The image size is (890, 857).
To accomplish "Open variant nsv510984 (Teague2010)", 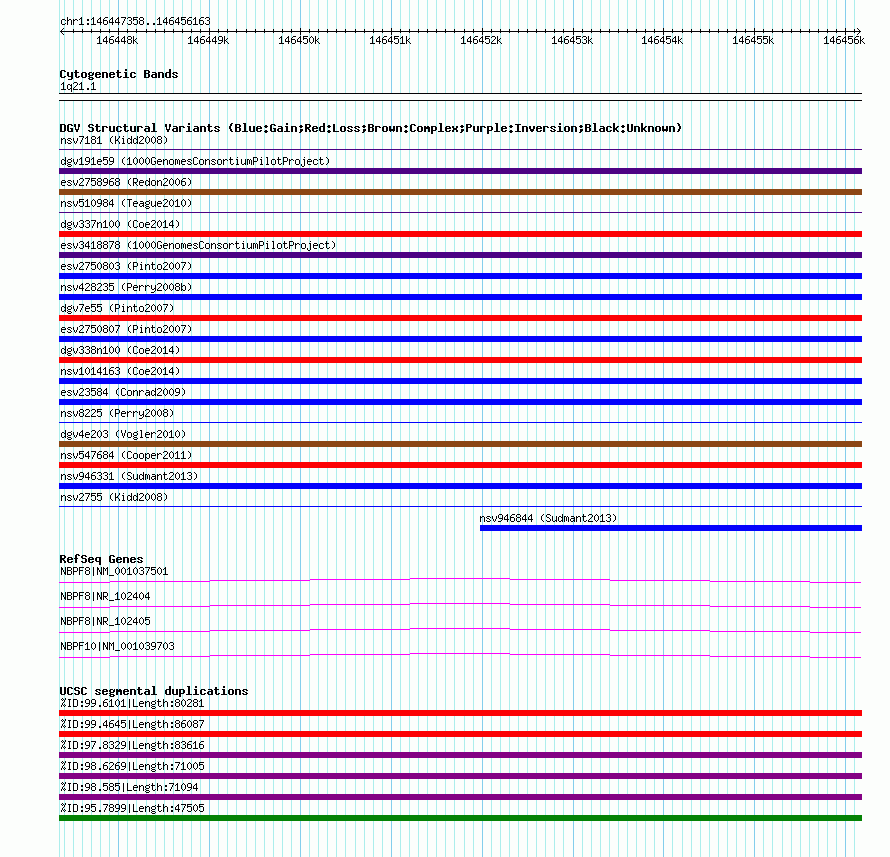I will coord(126,203).
